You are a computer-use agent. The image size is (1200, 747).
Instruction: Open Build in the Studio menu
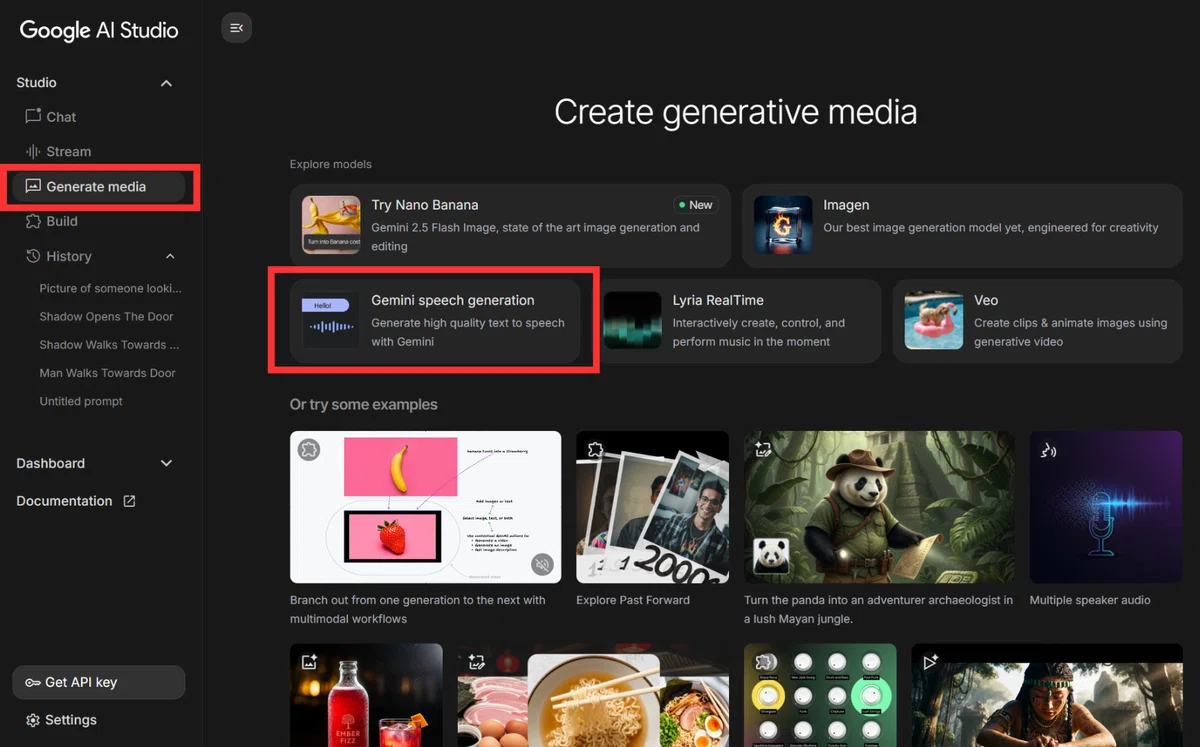pyautogui.click(x=98, y=222)
